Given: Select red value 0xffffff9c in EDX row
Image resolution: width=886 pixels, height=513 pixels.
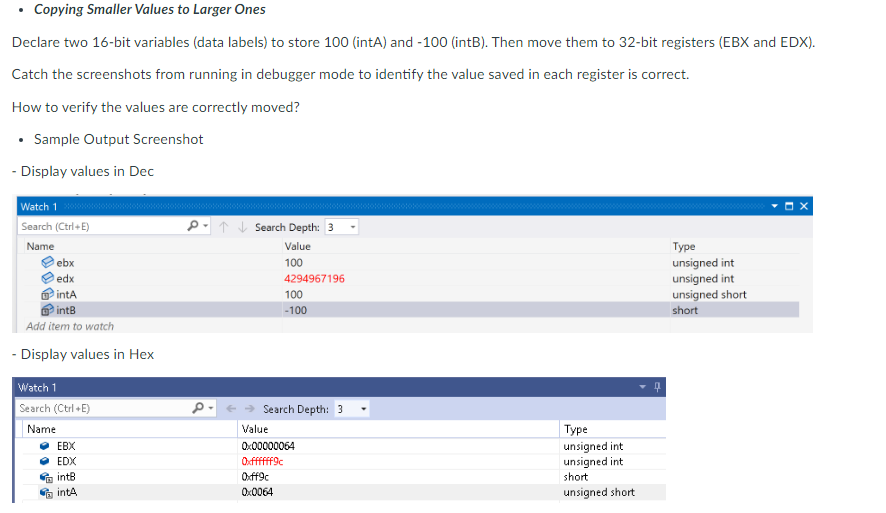Looking at the screenshot, I should pos(262,462).
